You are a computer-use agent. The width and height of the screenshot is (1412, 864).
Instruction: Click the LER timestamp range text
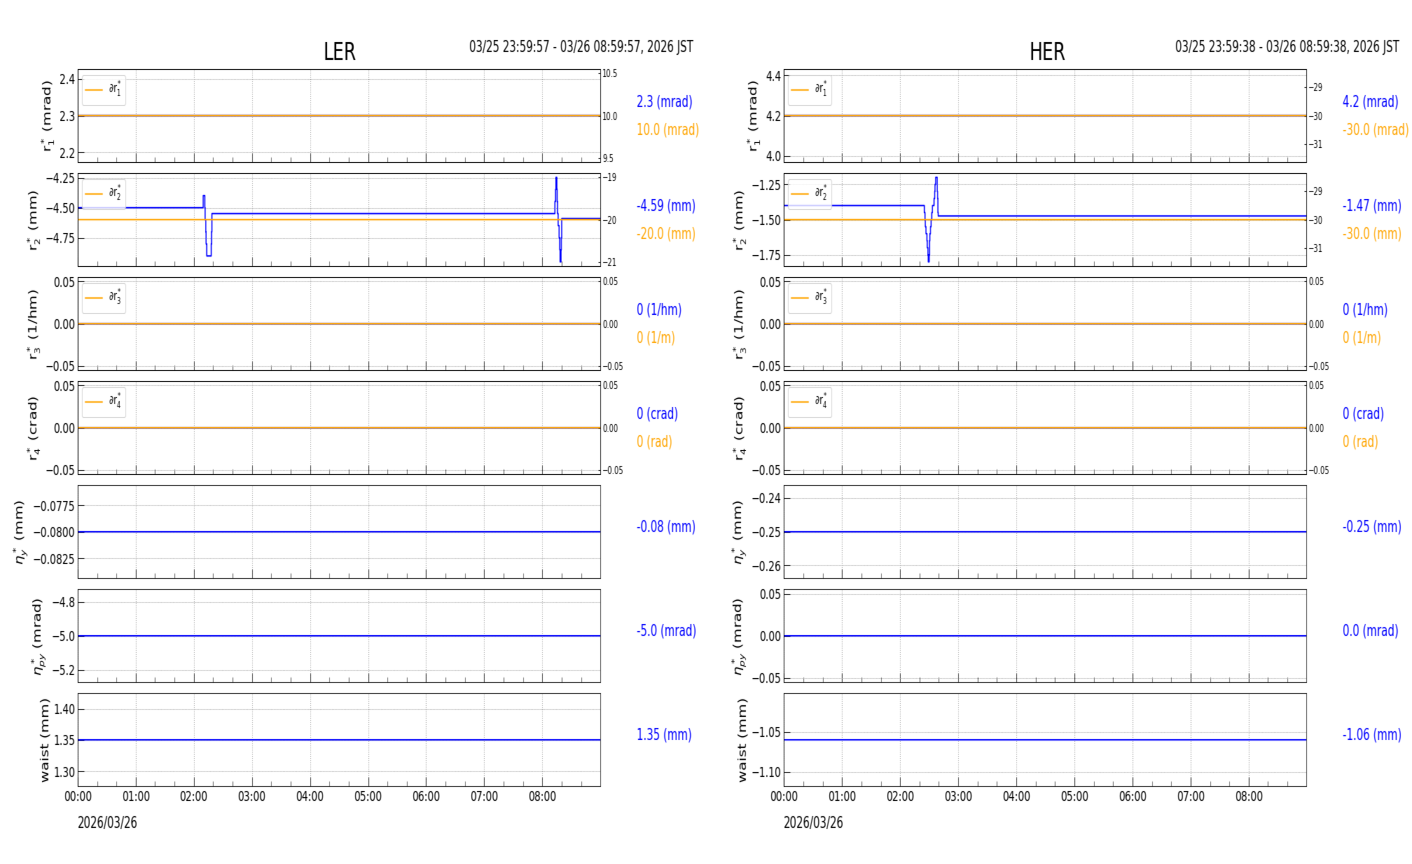tap(581, 47)
